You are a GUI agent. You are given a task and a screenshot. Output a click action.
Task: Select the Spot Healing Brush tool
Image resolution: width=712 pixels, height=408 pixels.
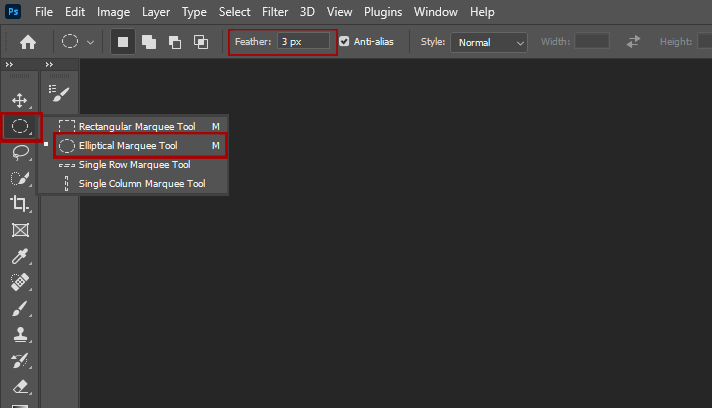(20, 282)
